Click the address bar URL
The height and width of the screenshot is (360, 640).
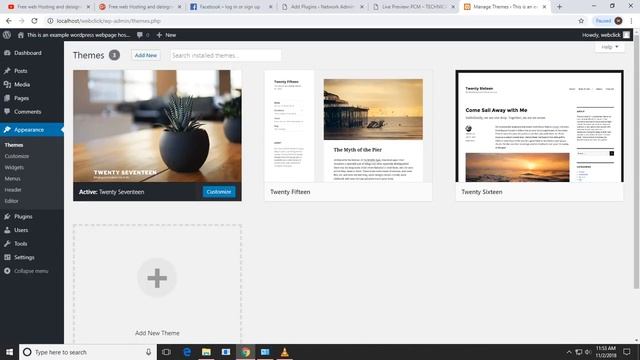tap(109, 21)
